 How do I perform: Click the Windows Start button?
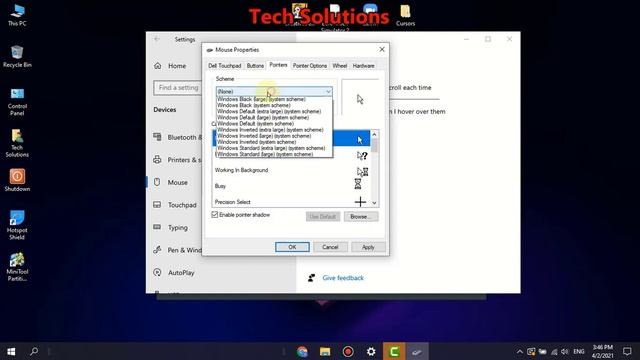(x=11, y=351)
